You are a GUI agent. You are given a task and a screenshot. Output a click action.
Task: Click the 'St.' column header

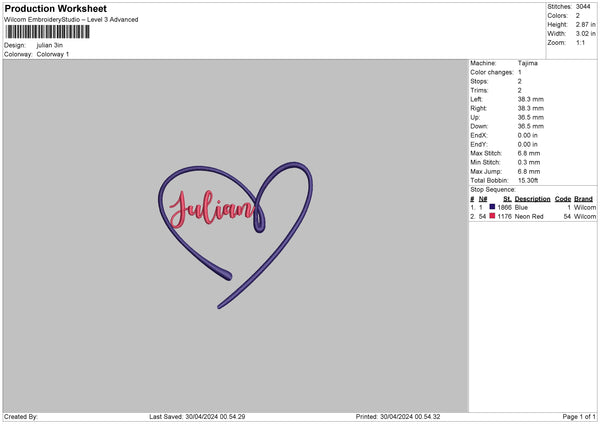(x=507, y=199)
